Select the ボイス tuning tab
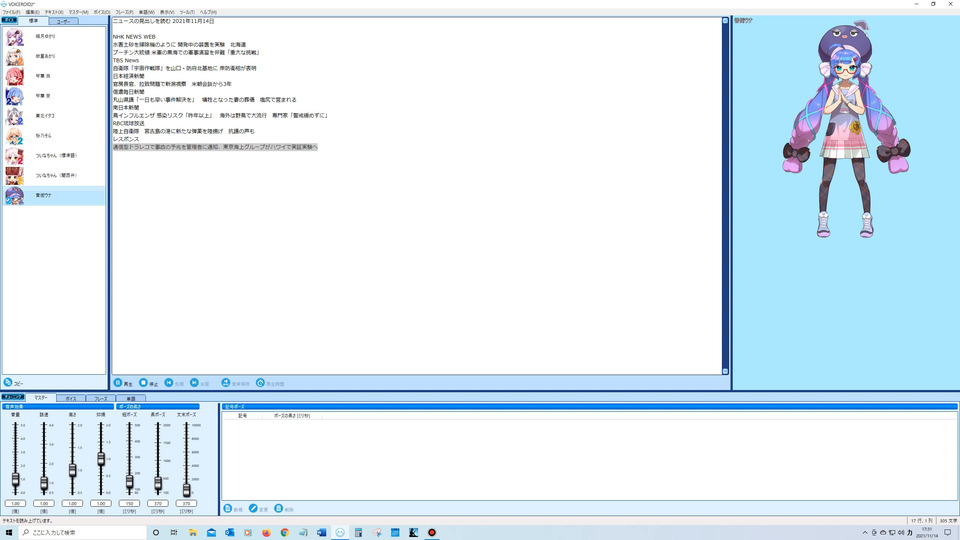Viewport: 960px width, 540px height. [x=71, y=399]
